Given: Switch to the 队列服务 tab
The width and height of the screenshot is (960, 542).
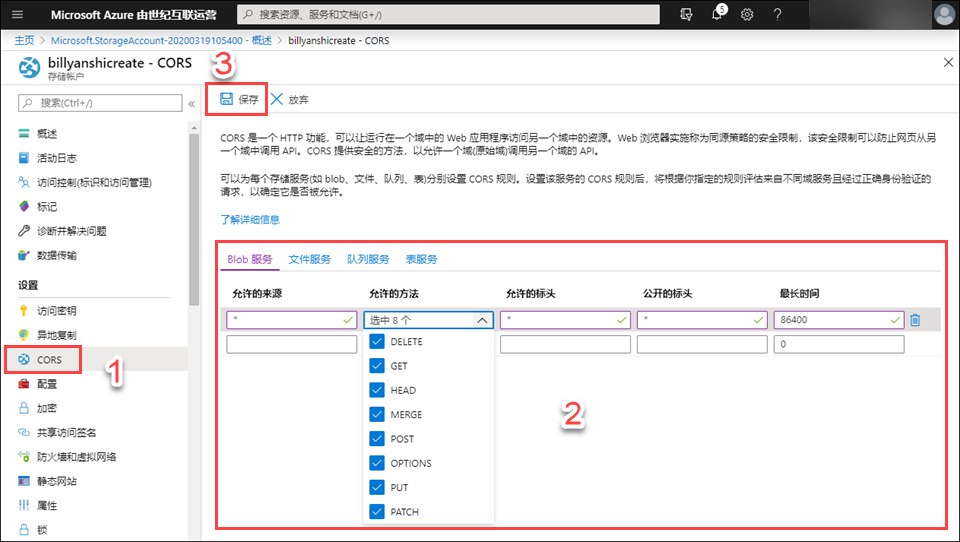Looking at the screenshot, I should 368,259.
